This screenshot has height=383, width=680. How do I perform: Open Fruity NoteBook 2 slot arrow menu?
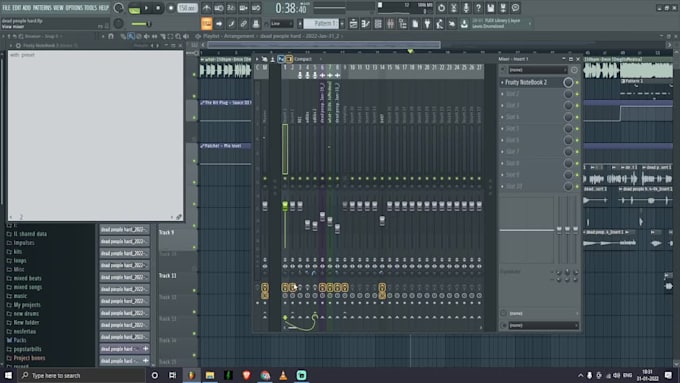point(503,82)
